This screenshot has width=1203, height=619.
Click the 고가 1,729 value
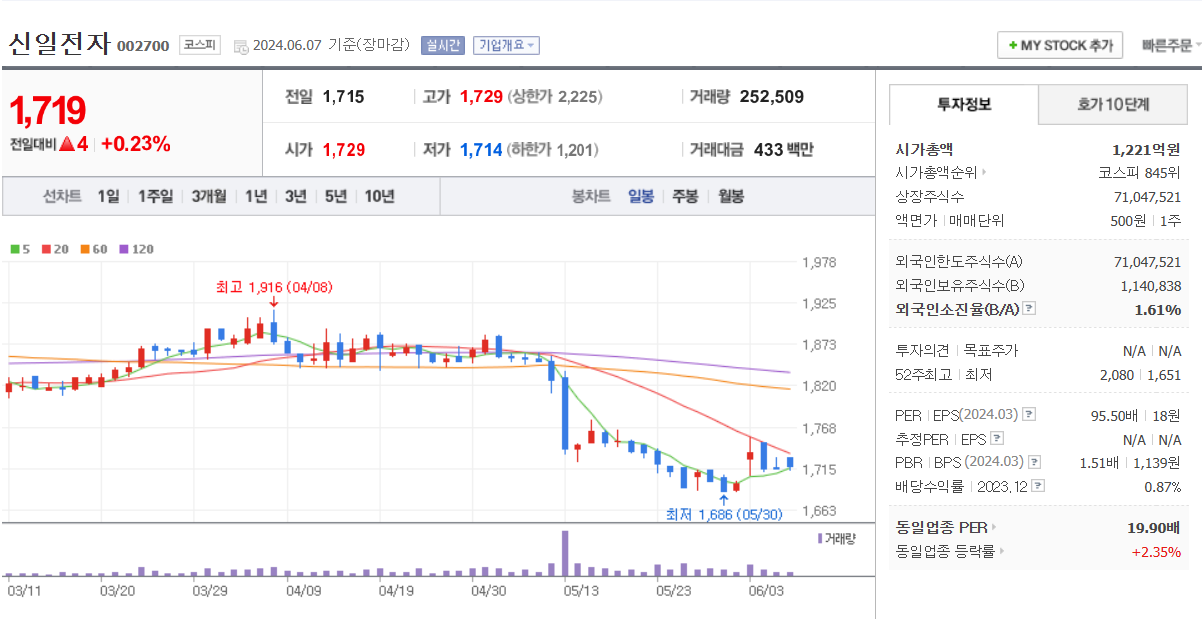coord(481,97)
